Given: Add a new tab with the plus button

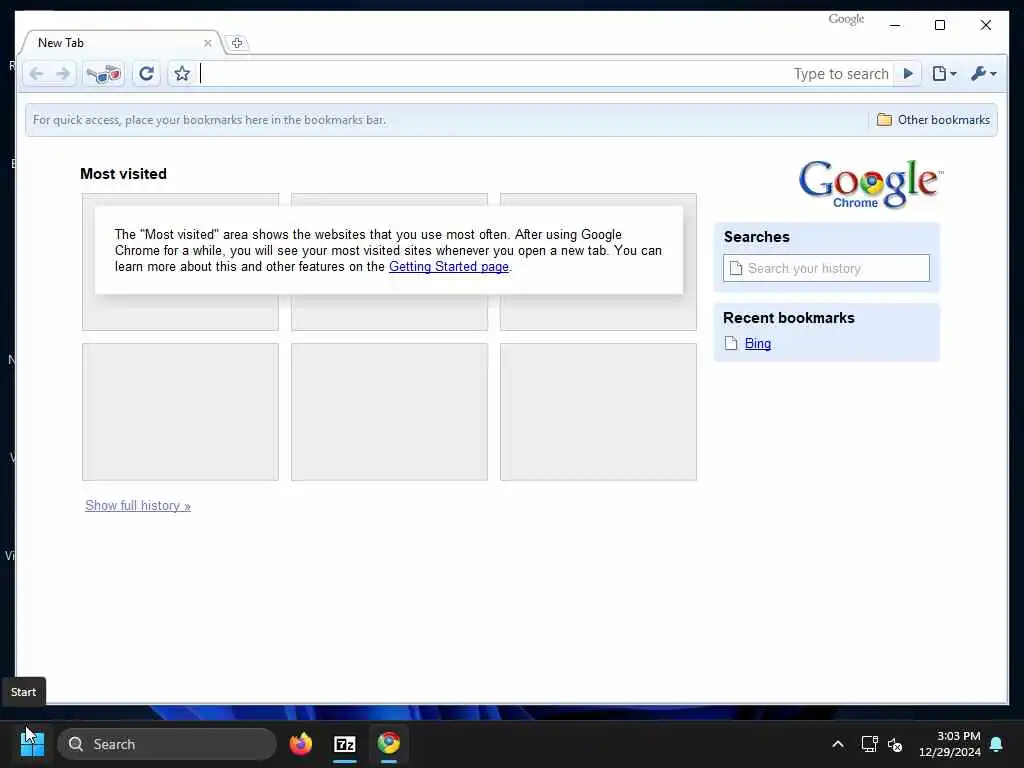Looking at the screenshot, I should [237, 43].
